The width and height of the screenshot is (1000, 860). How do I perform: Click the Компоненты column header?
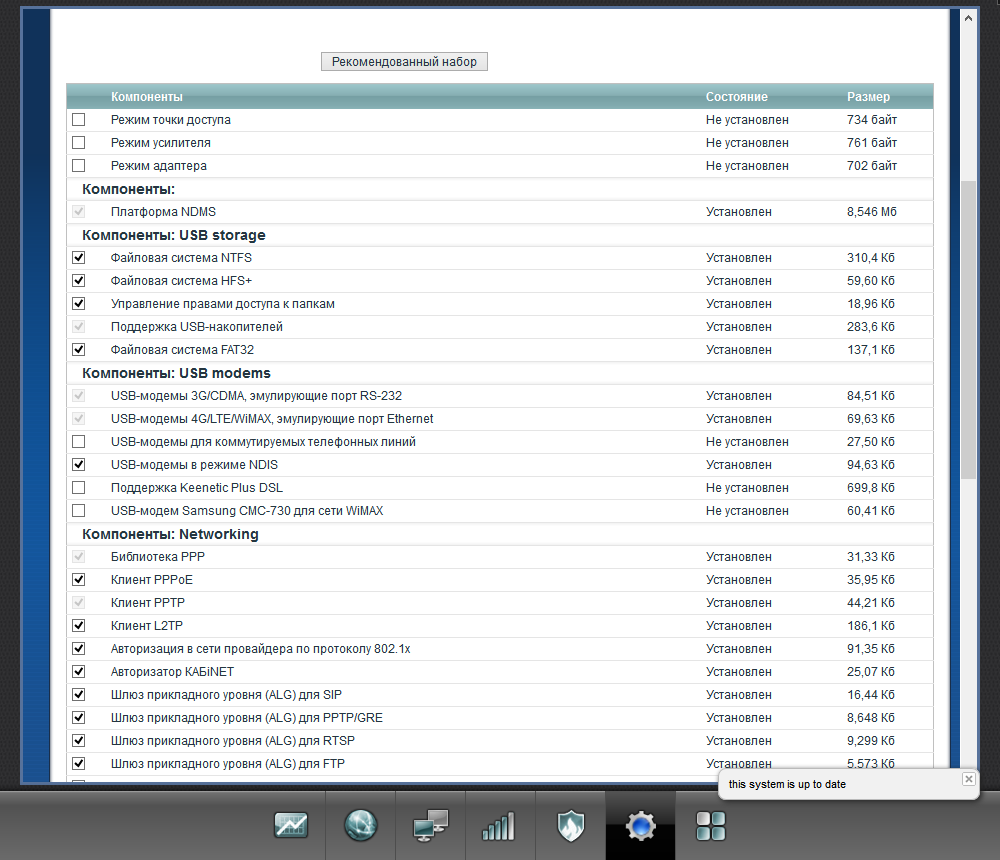coord(147,97)
